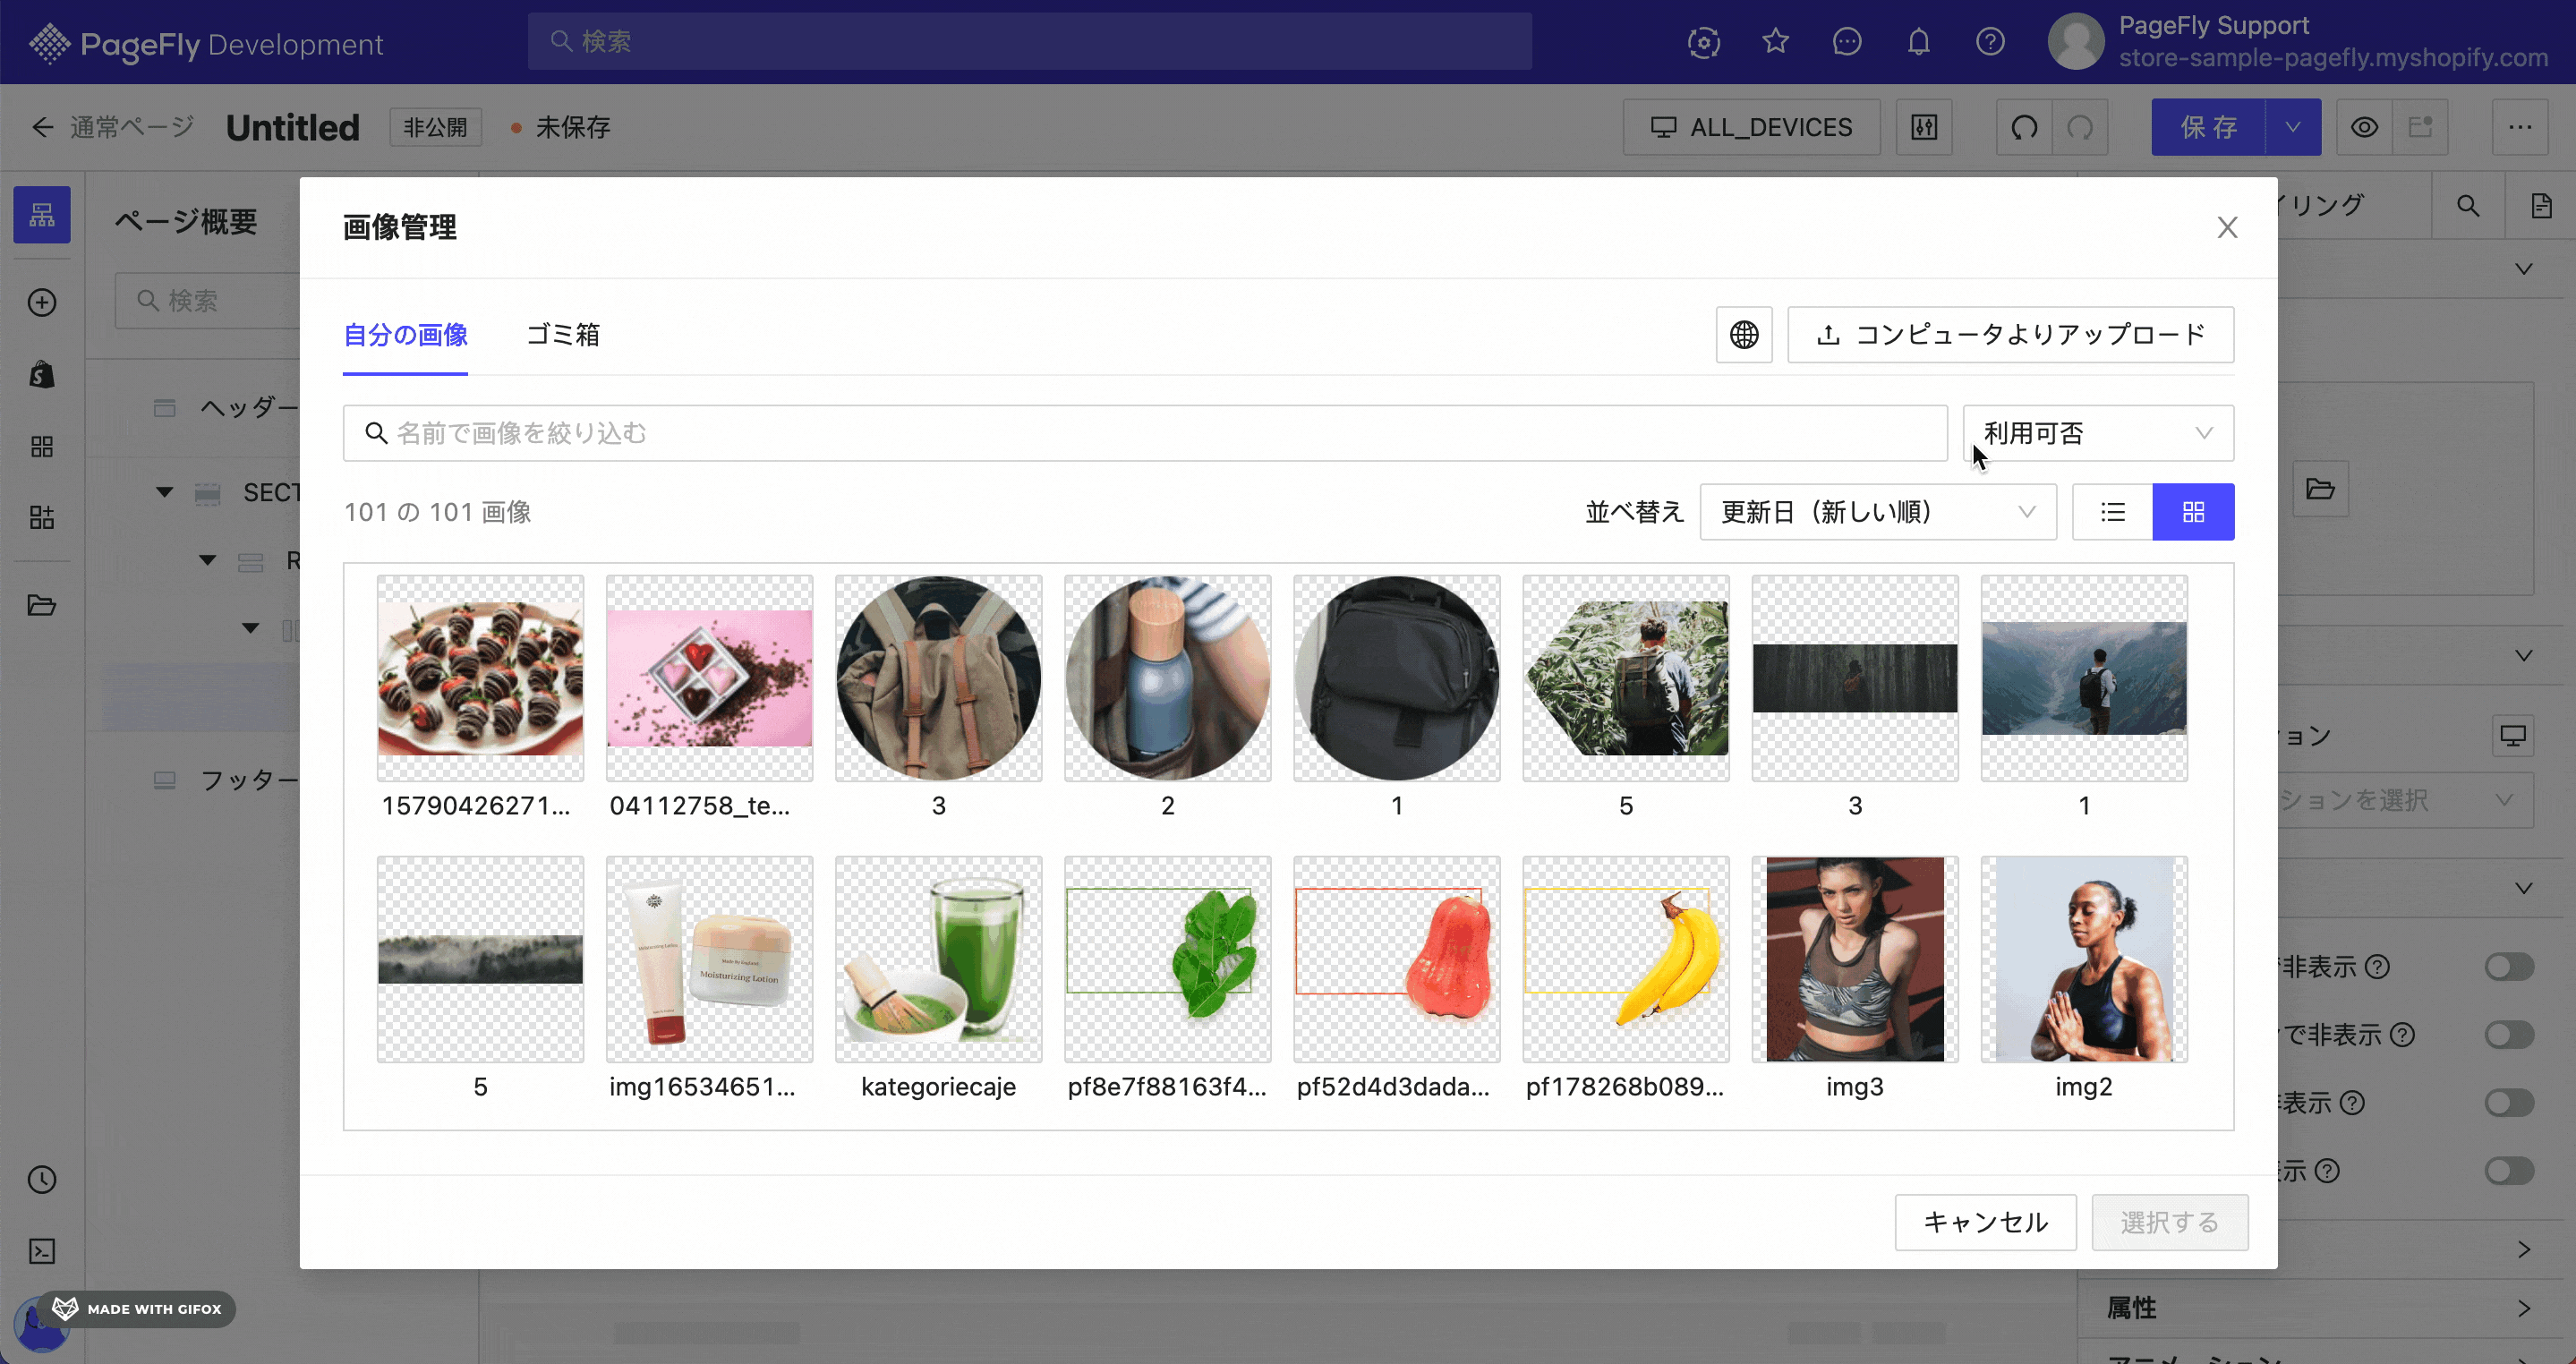The height and width of the screenshot is (1364, 2576).
Task: Click the 通常ページ back link
Action: [131, 127]
